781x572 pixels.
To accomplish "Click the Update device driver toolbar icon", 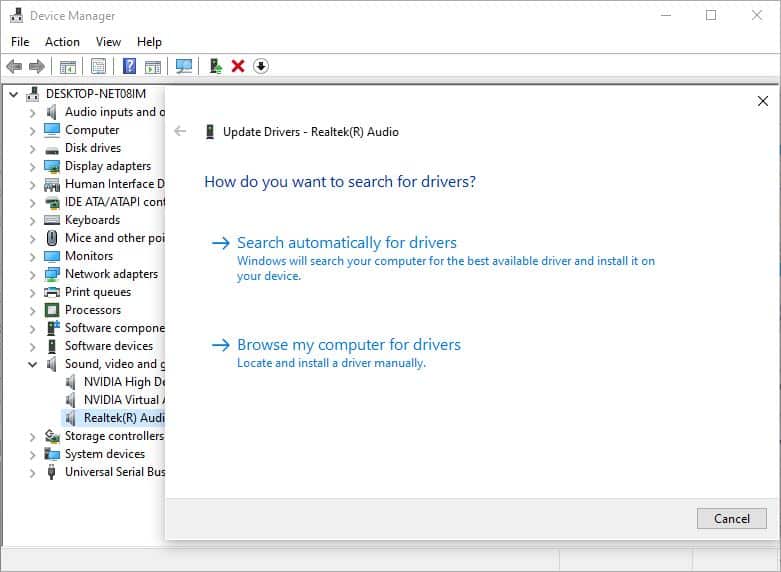I will [214, 66].
